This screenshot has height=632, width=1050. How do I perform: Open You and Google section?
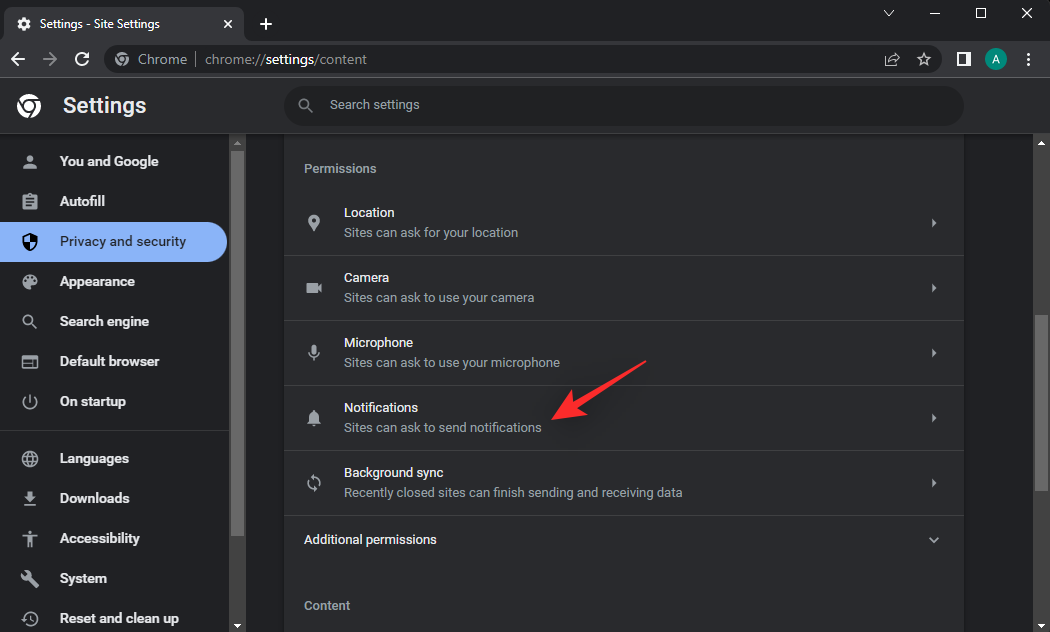[108, 161]
